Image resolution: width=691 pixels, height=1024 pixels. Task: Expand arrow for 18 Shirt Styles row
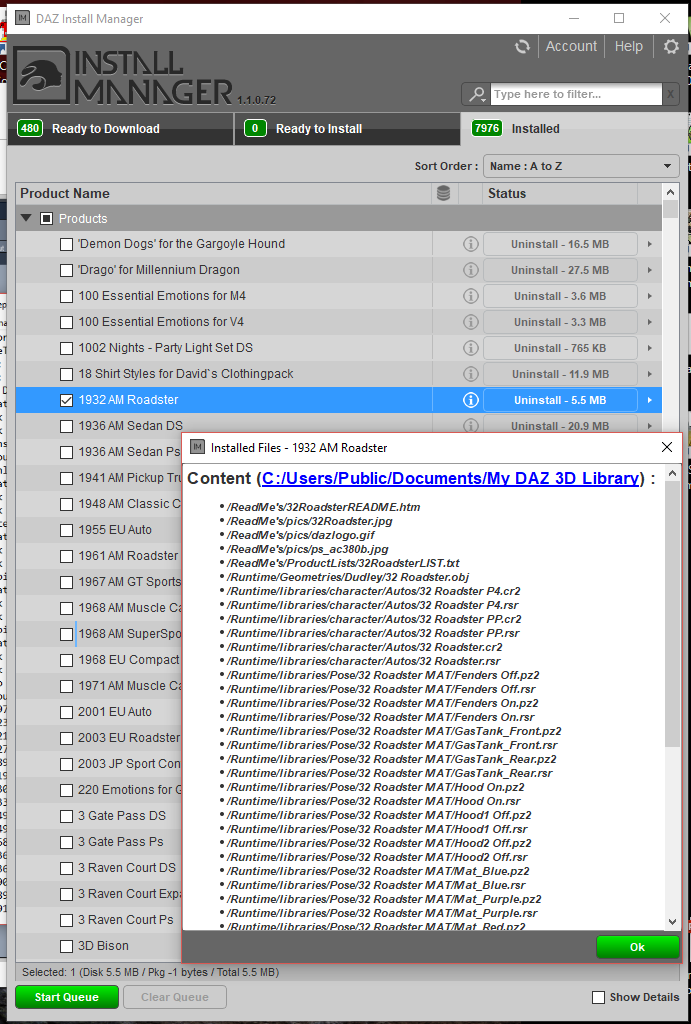coord(649,374)
